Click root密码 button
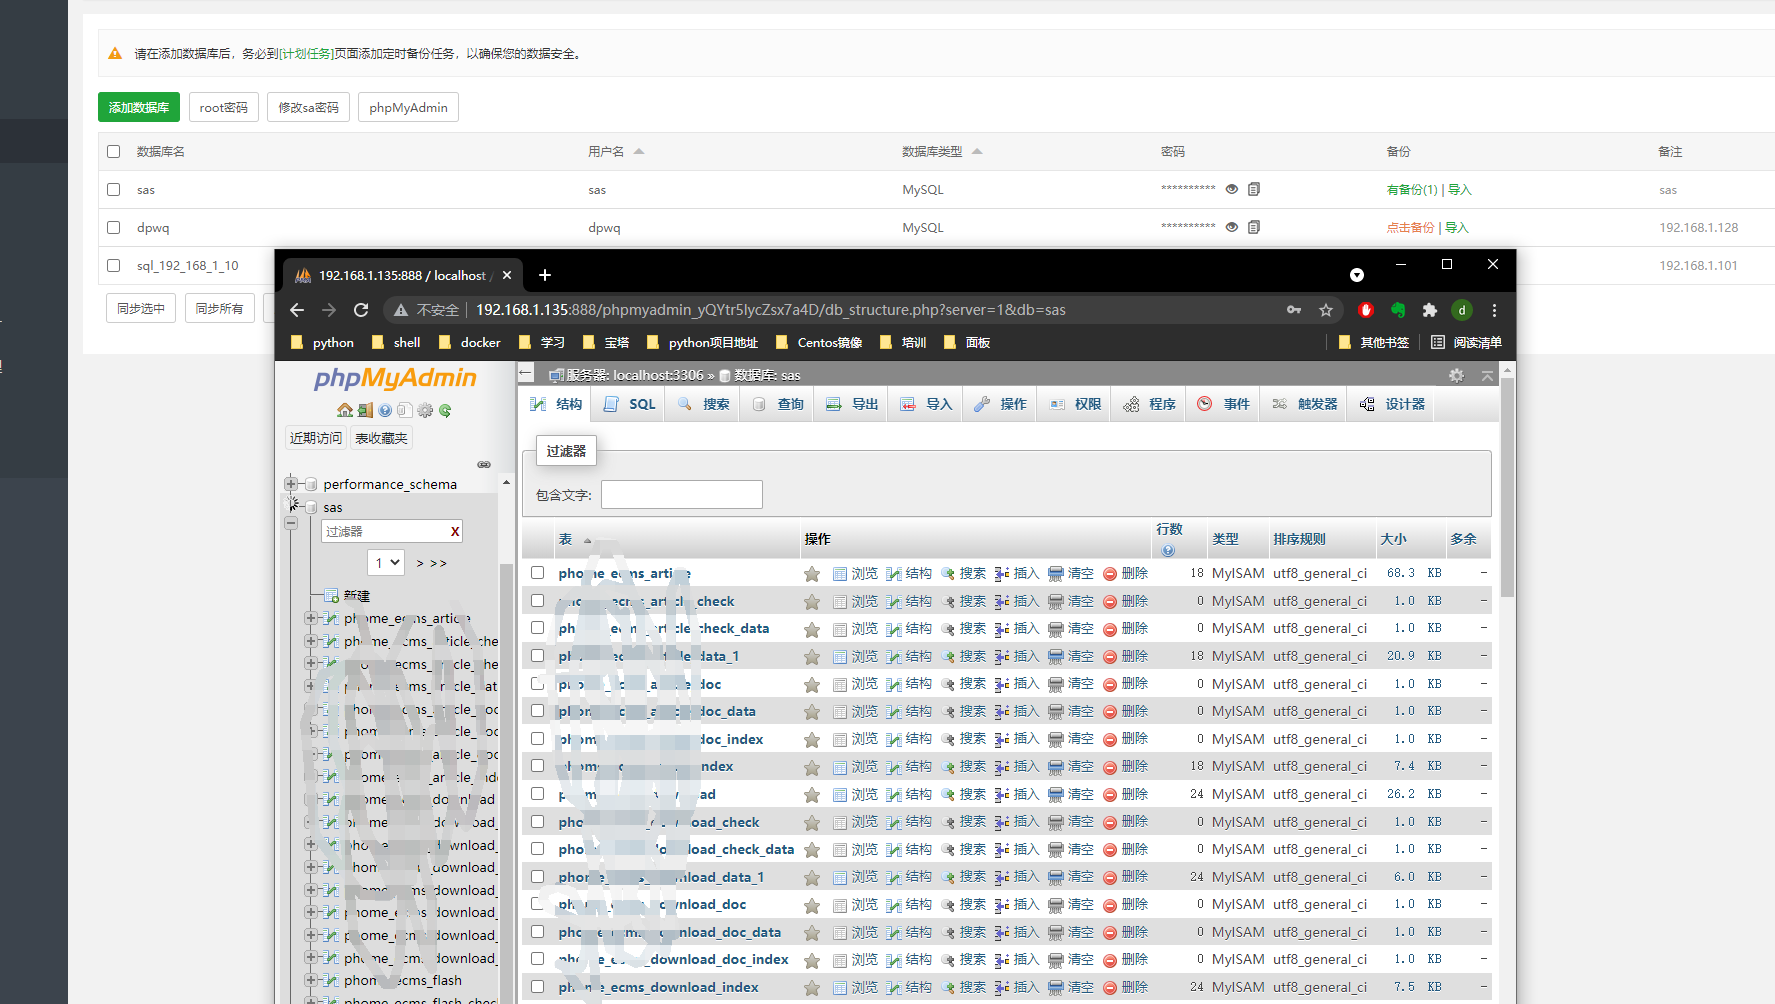The width and height of the screenshot is (1775, 1004). (x=223, y=107)
